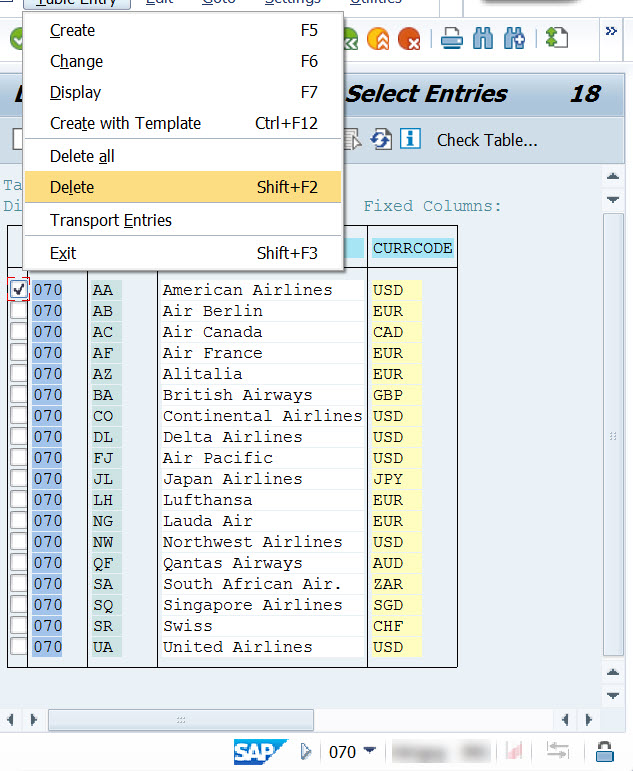Click the Find binoculars icon

[x=483, y=39]
